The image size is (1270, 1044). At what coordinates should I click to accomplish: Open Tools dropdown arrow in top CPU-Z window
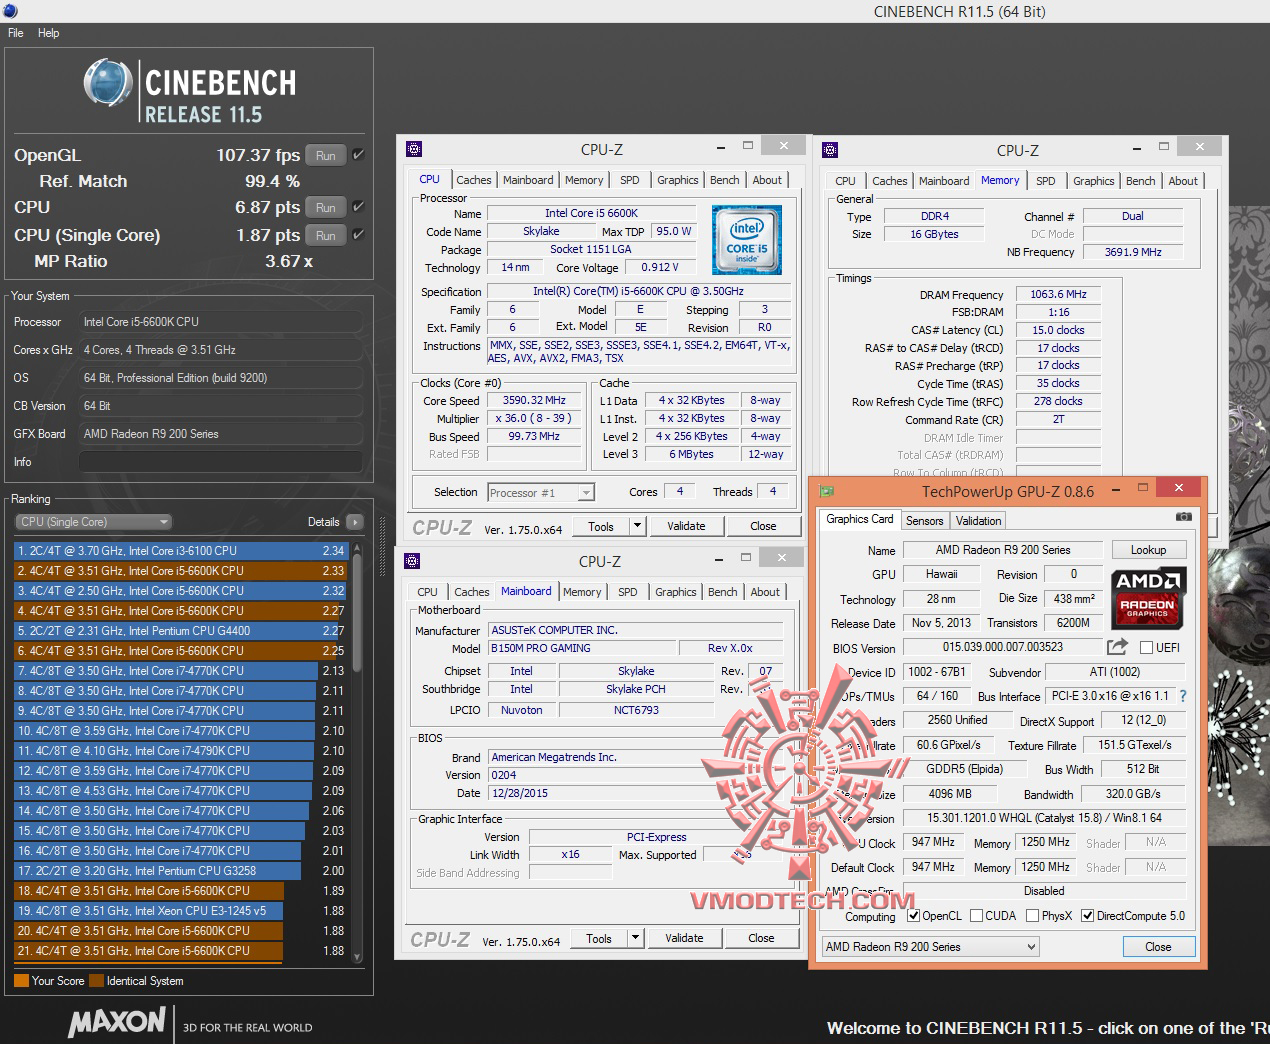point(636,526)
